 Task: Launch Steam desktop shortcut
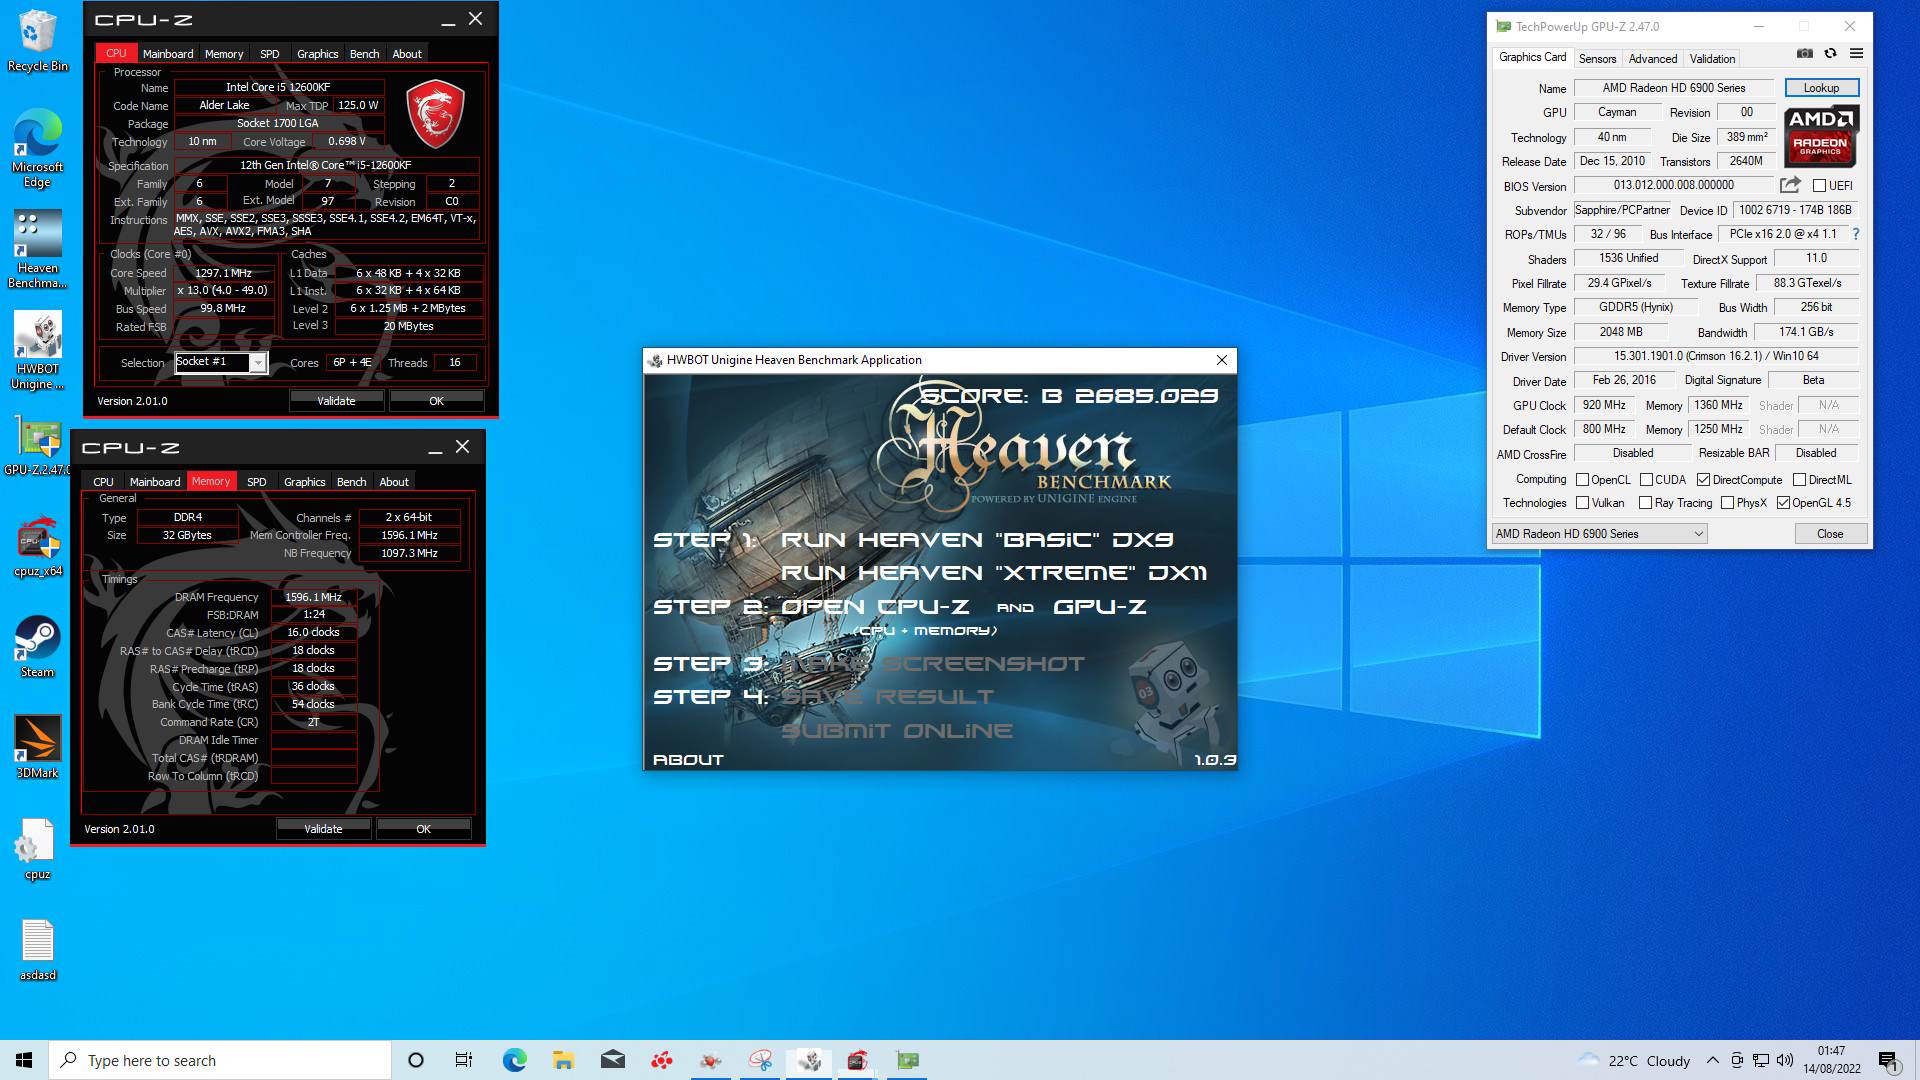tap(37, 647)
